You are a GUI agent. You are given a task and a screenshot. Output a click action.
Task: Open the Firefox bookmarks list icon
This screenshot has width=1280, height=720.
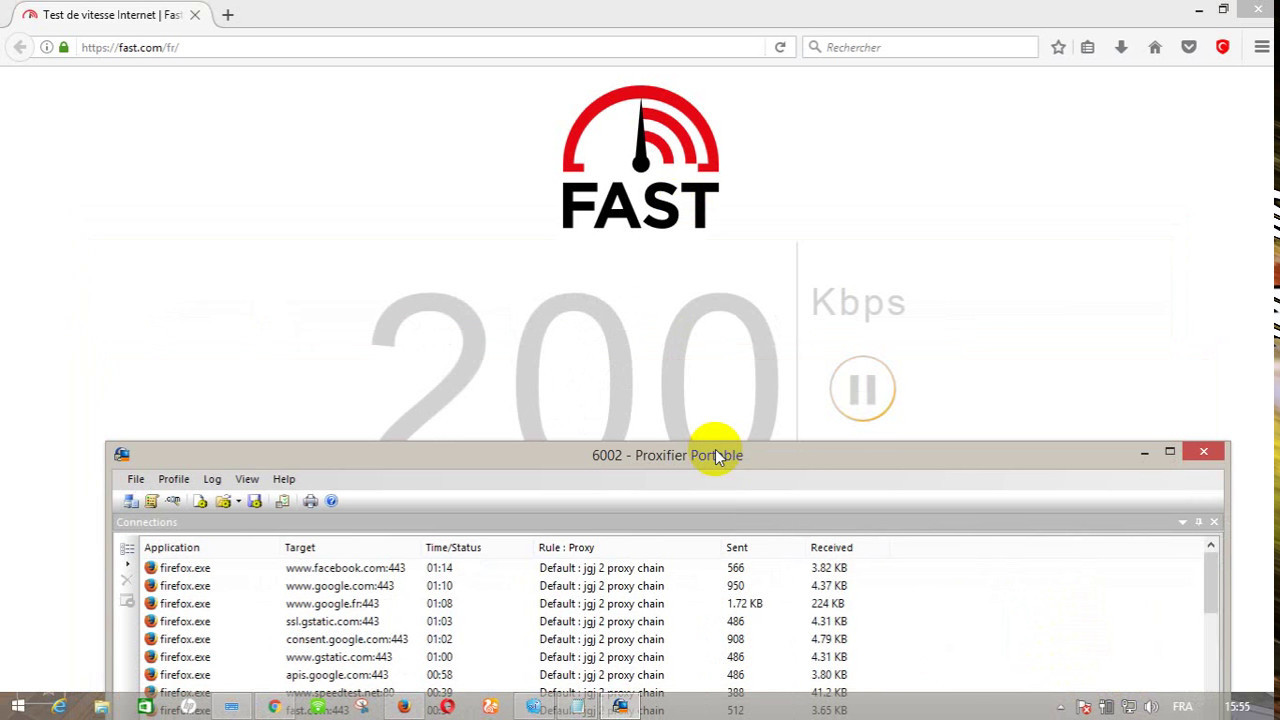coord(1088,47)
